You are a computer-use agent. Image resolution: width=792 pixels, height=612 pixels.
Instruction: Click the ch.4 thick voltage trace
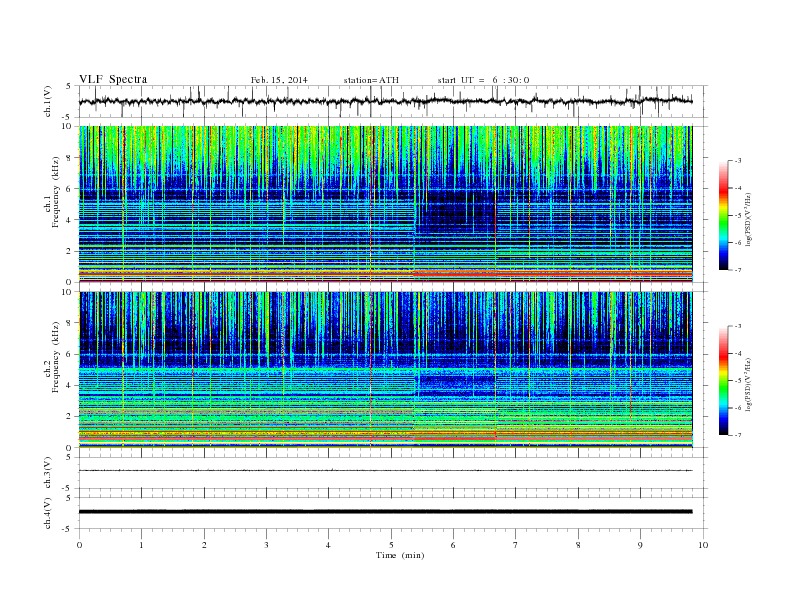pos(385,512)
